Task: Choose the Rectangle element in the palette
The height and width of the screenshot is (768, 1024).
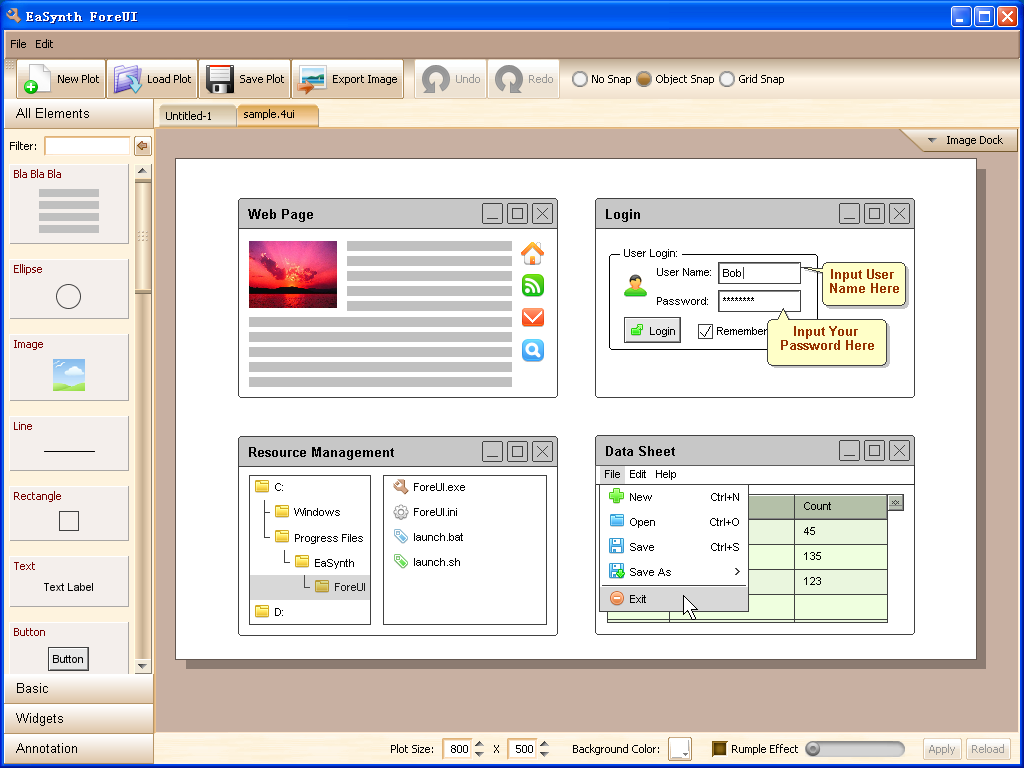Action: tap(69, 513)
